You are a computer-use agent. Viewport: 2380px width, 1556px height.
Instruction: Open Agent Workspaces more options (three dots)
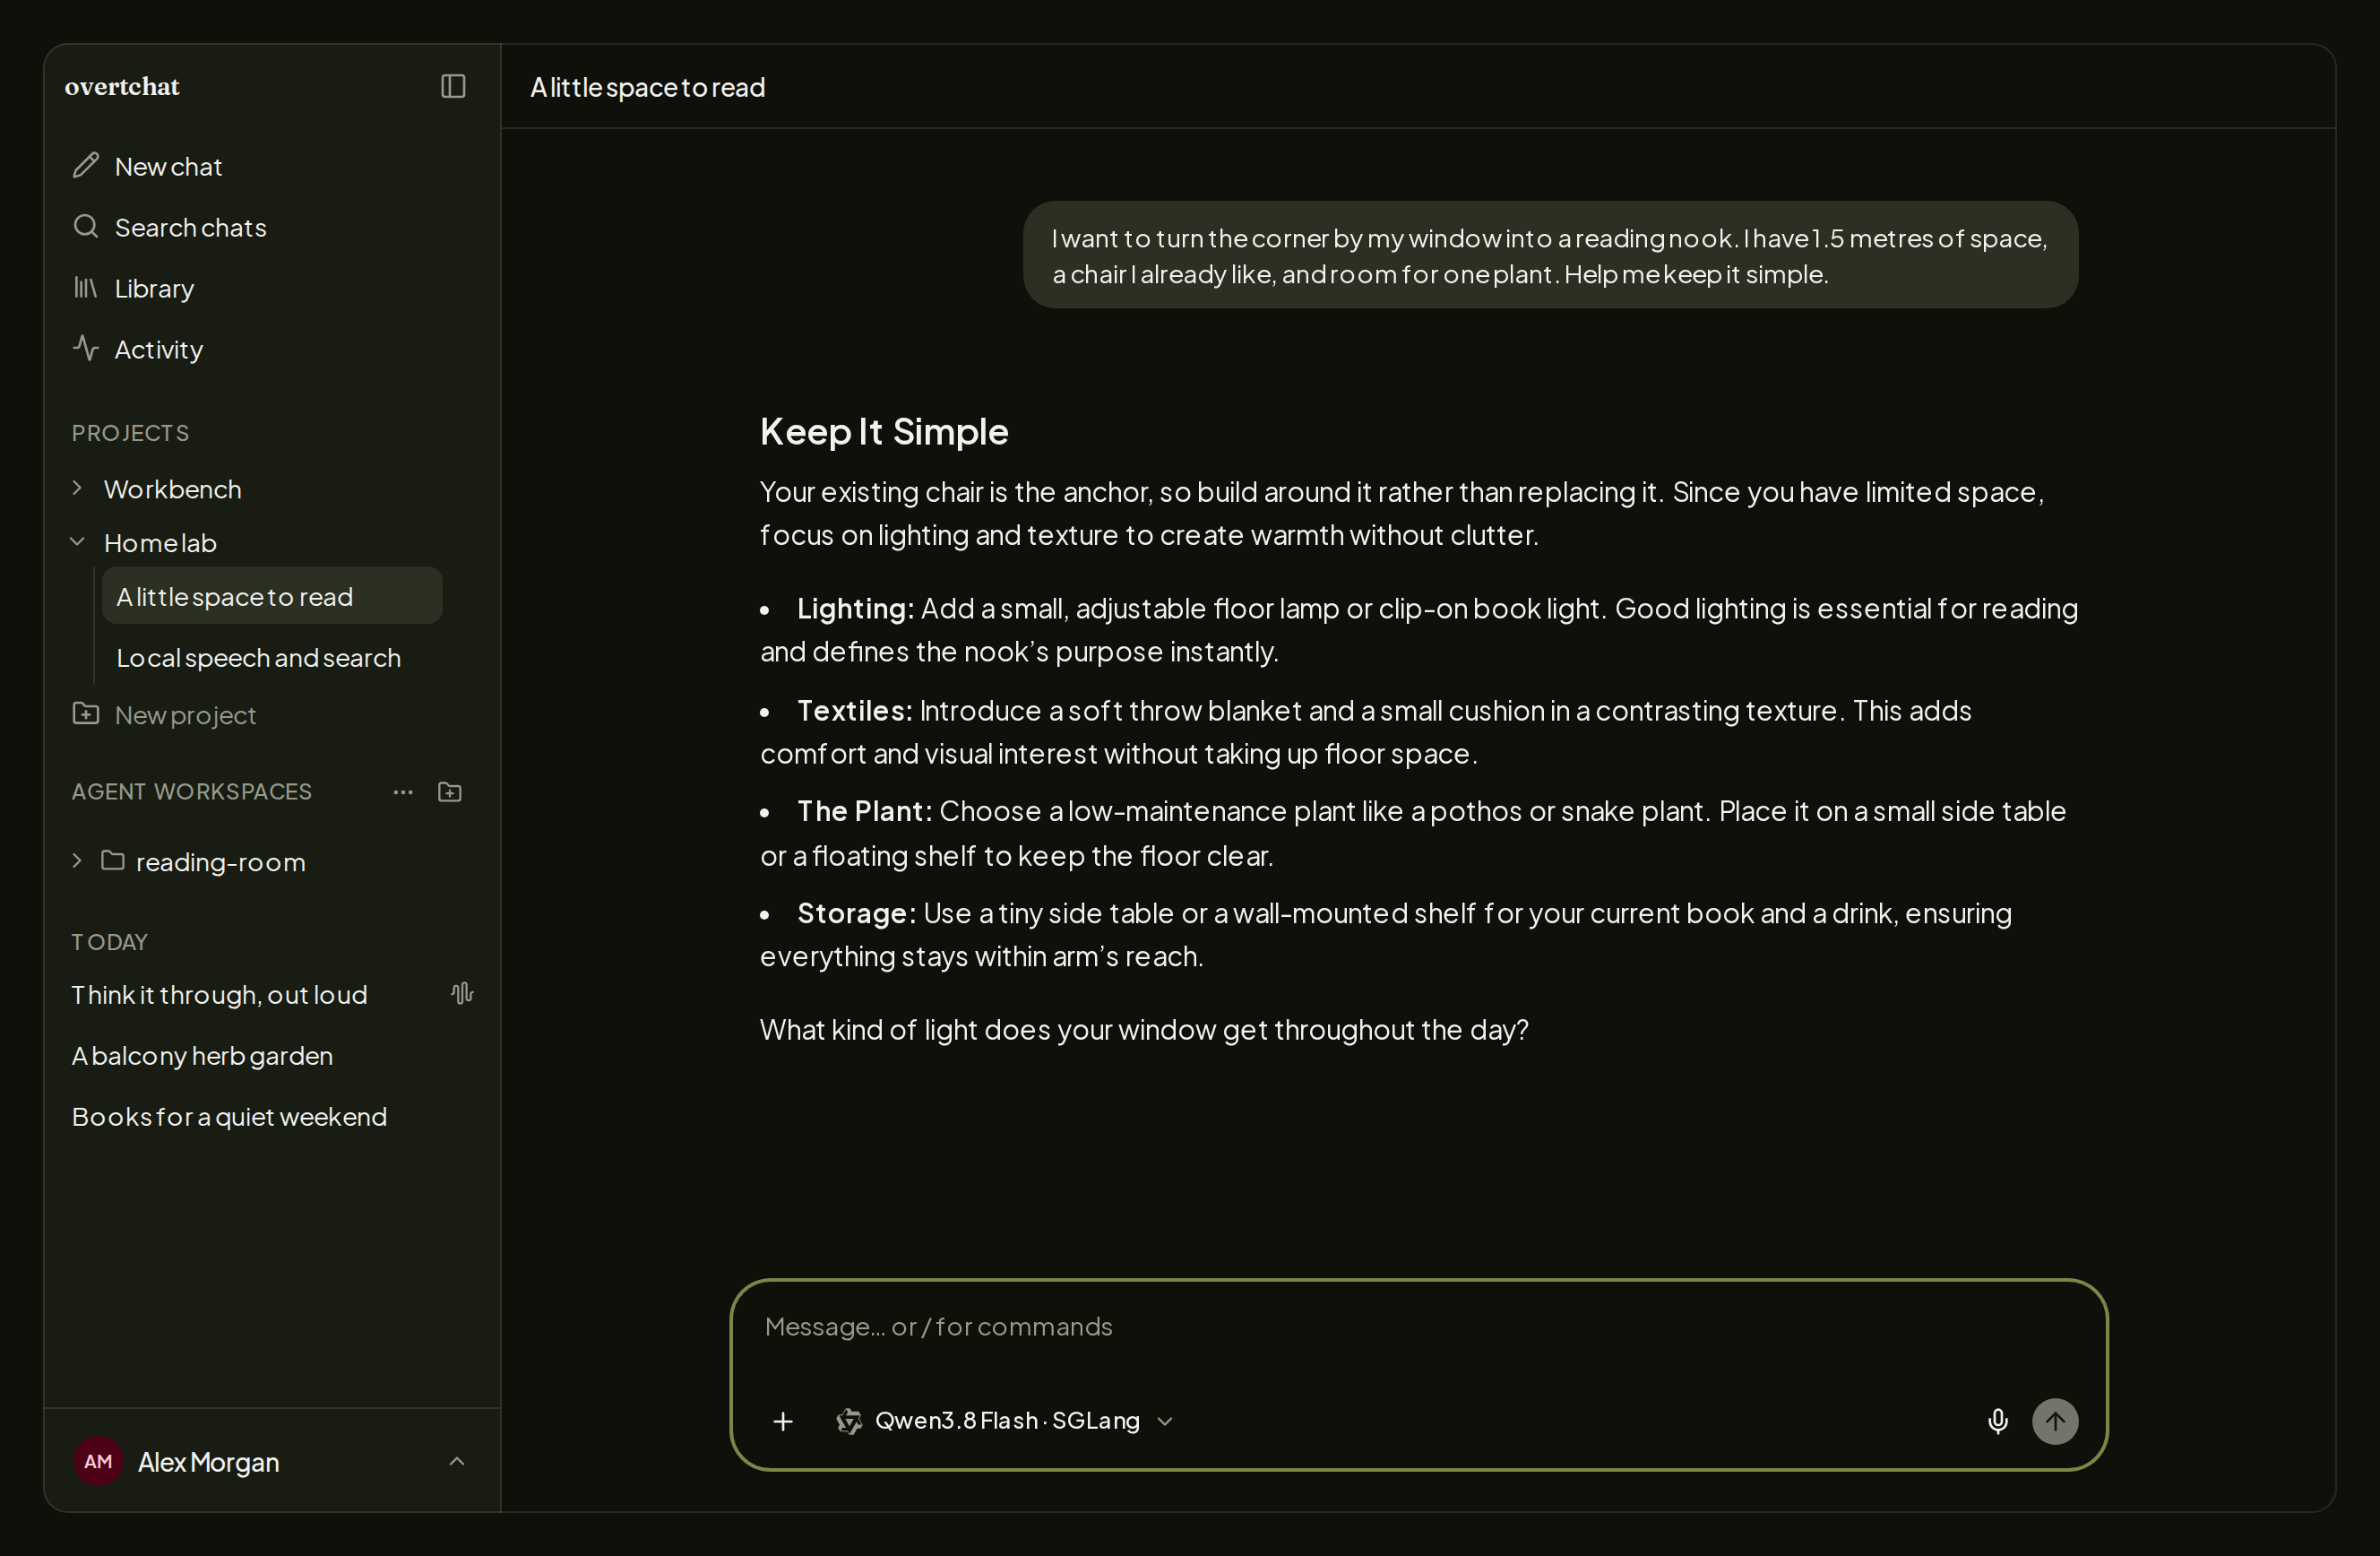[403, 792]
